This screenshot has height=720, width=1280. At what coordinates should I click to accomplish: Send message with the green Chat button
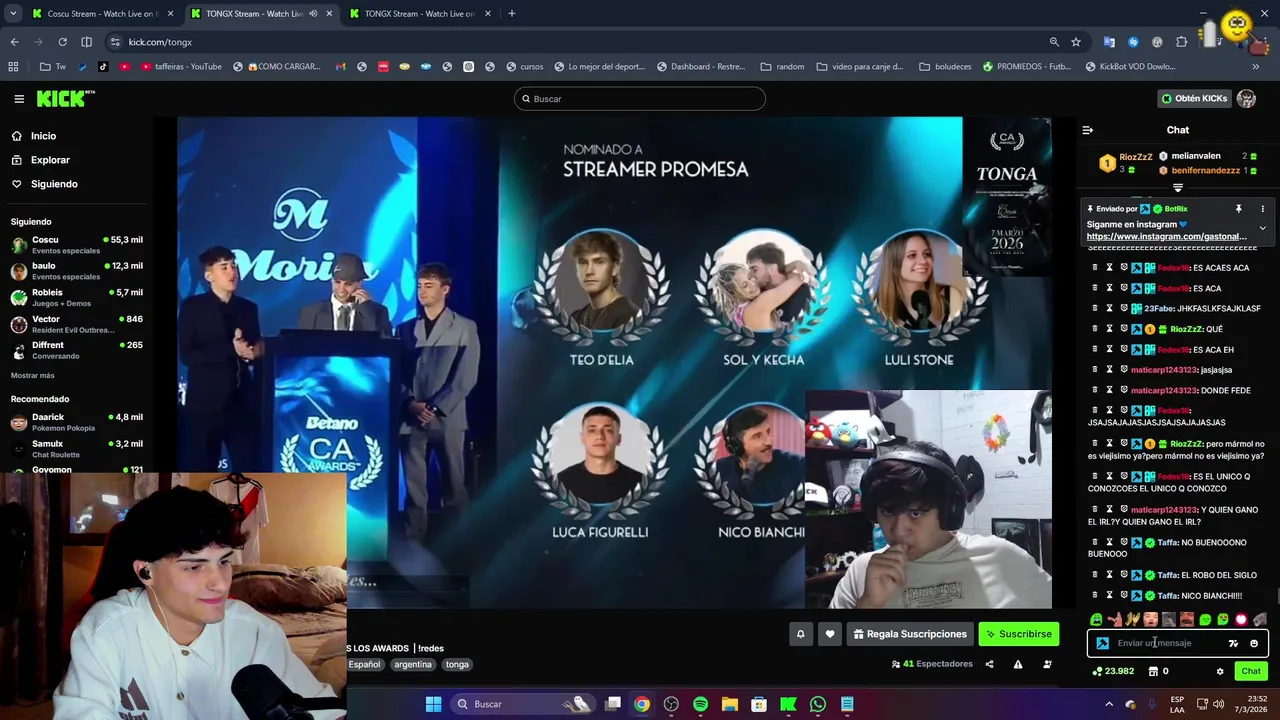pyautogui.click(x=1251, y=671)
